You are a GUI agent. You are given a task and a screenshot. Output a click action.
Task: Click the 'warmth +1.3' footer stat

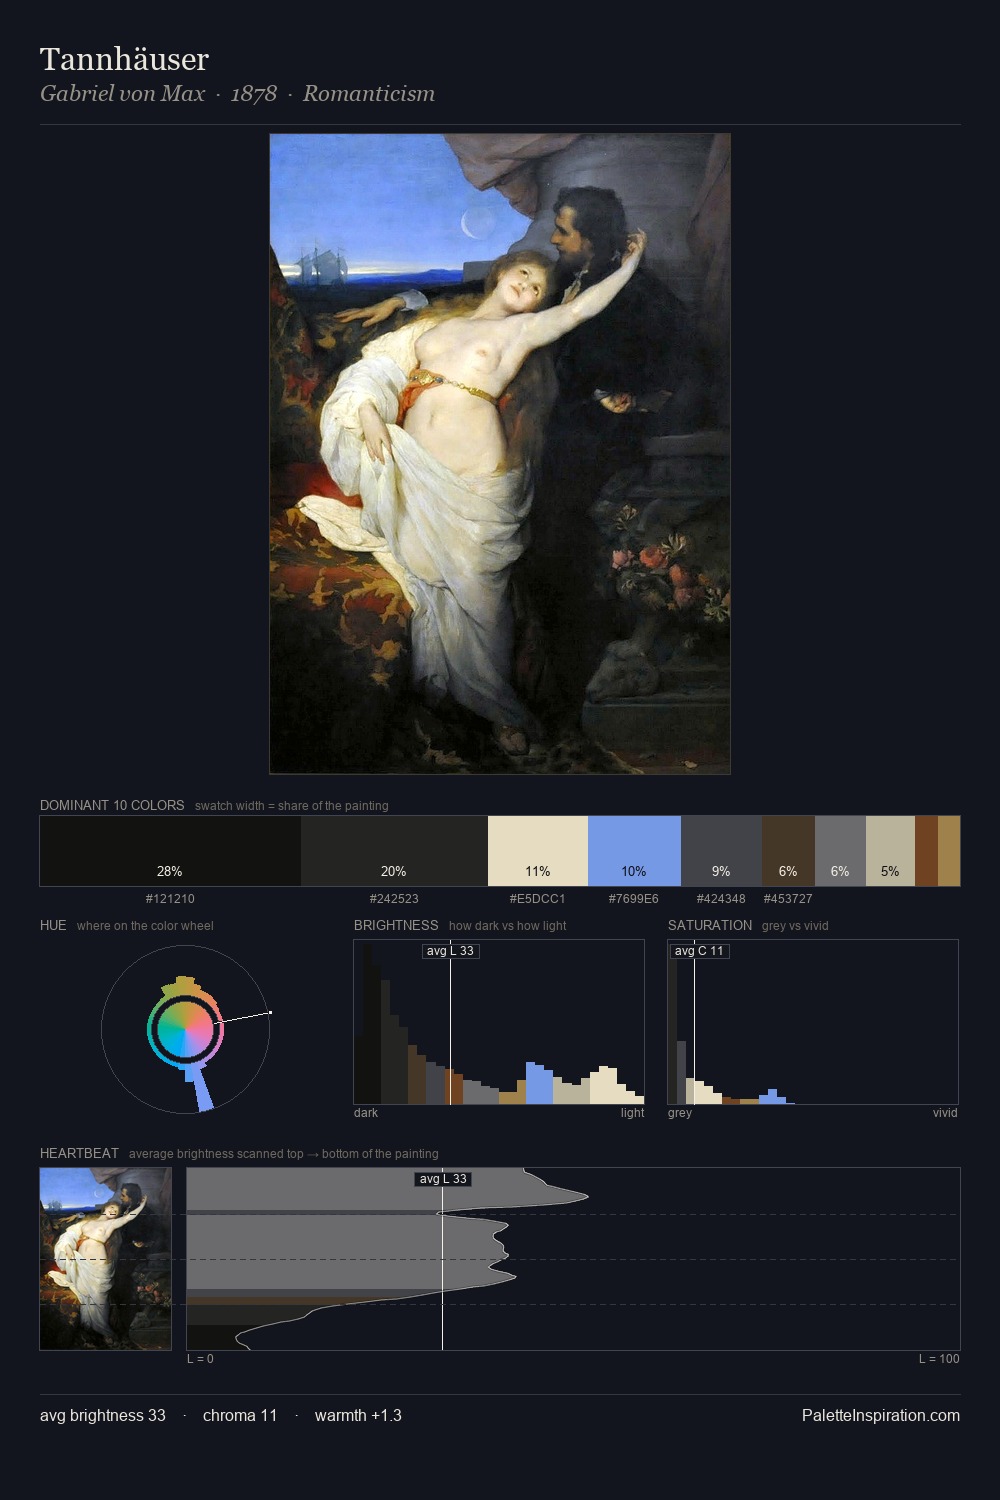click(x=358, y=1415)
